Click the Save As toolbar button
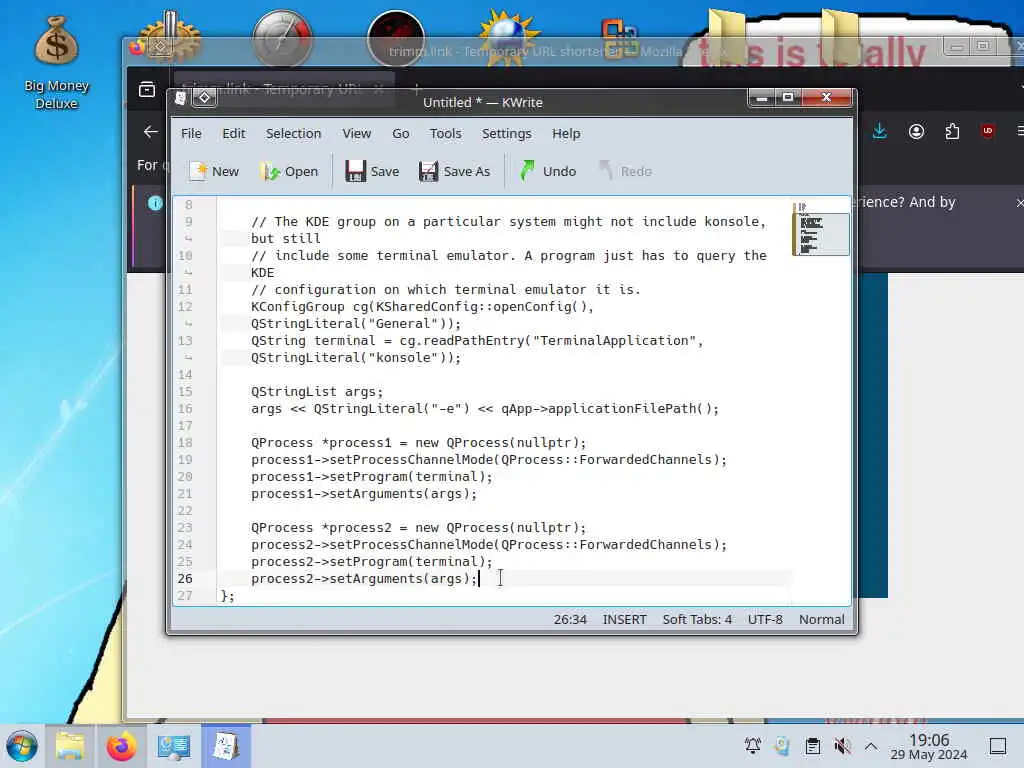 point(455,171)
